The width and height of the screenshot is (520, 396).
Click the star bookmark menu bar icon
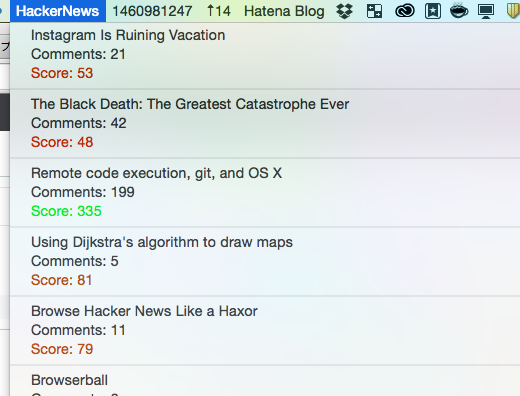(433, 11)
